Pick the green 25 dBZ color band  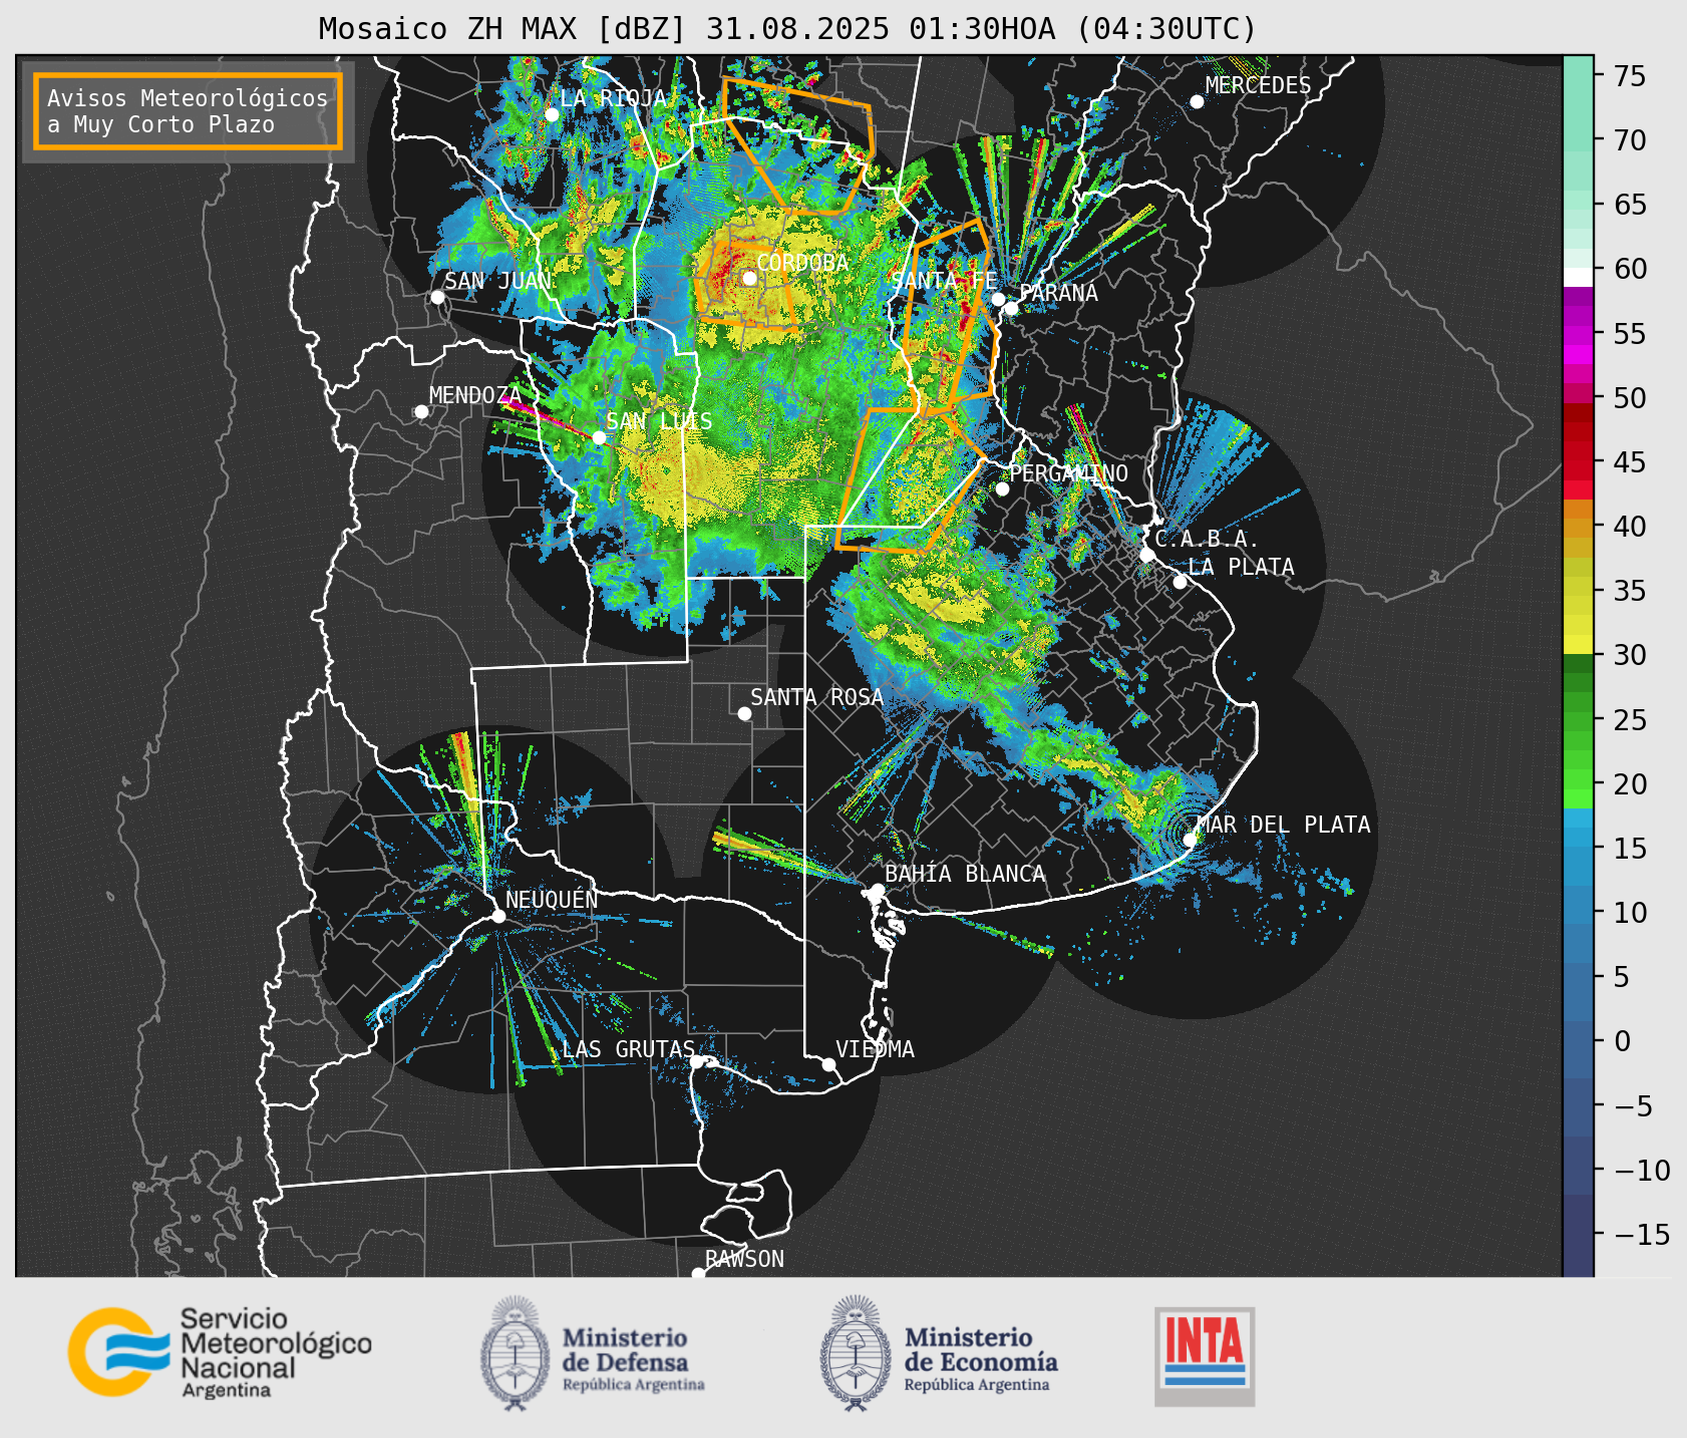pyautogui.click(x=1578, y=719)
